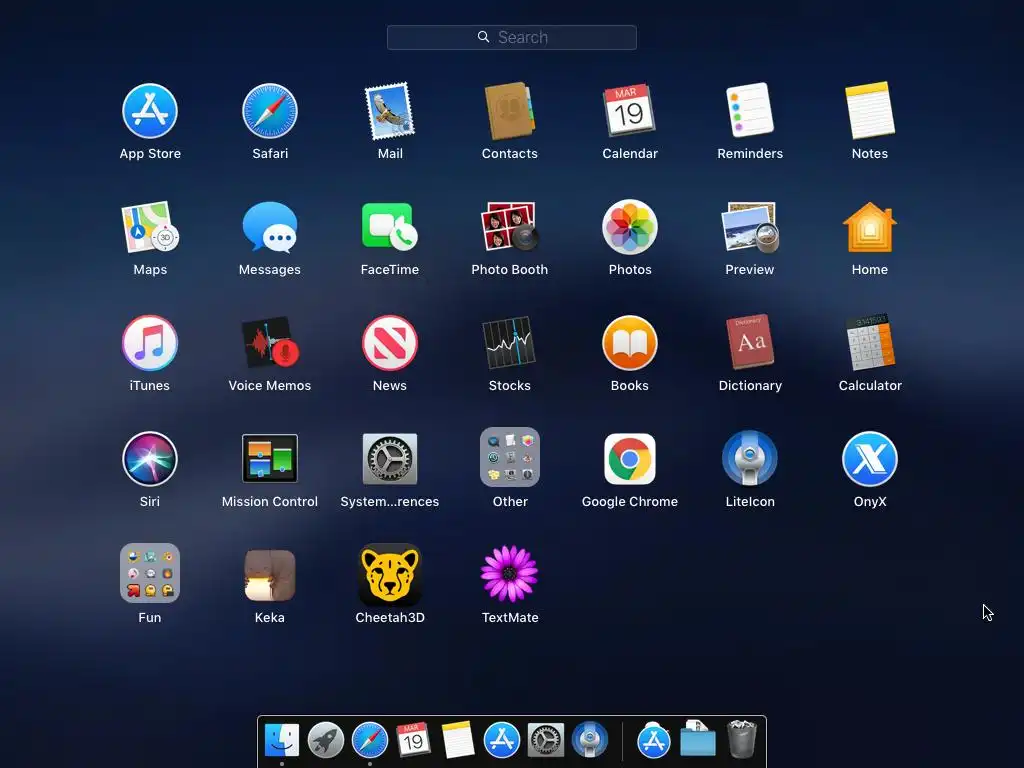Viewport: 1024px width, 768px height.
Task: Open Calendar from the Dock
Action: pyautogui.click(x=413, y=741)
